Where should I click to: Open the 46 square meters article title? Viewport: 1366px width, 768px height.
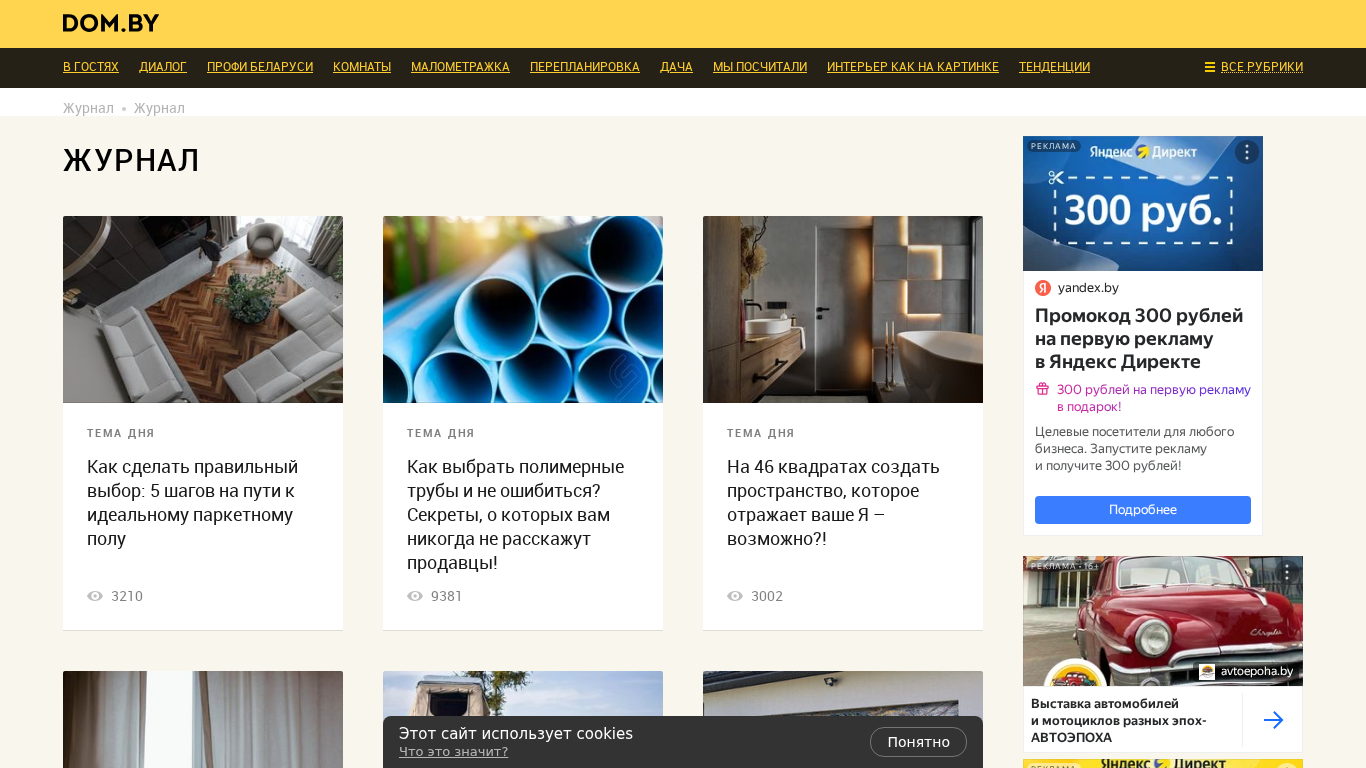(x=833, y=503)
